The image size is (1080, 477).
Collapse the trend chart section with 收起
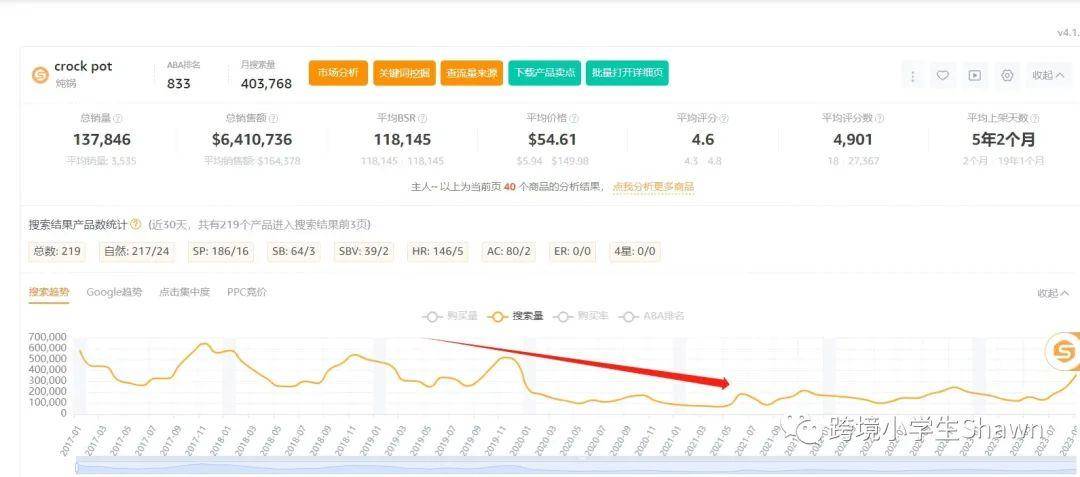pyautogui.click(x=1053, y=293)
